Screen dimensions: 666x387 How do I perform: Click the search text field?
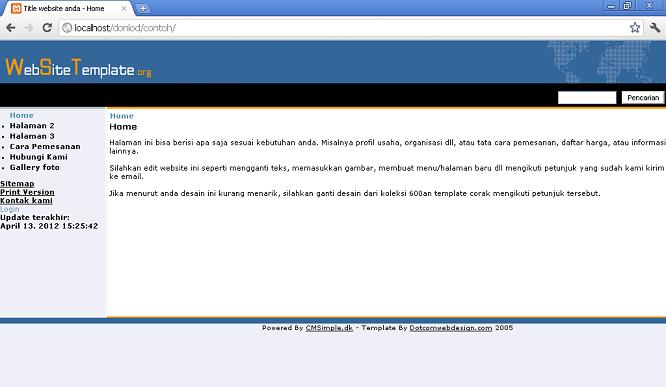587,98
